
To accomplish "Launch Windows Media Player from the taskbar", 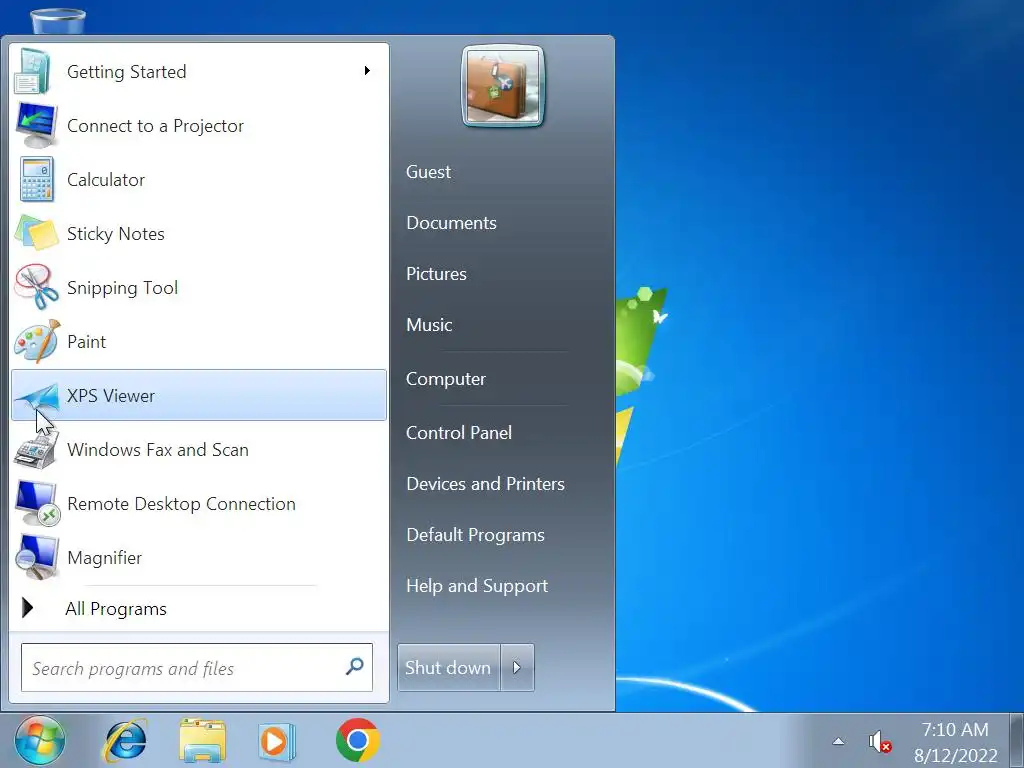I will coord(277,741).
